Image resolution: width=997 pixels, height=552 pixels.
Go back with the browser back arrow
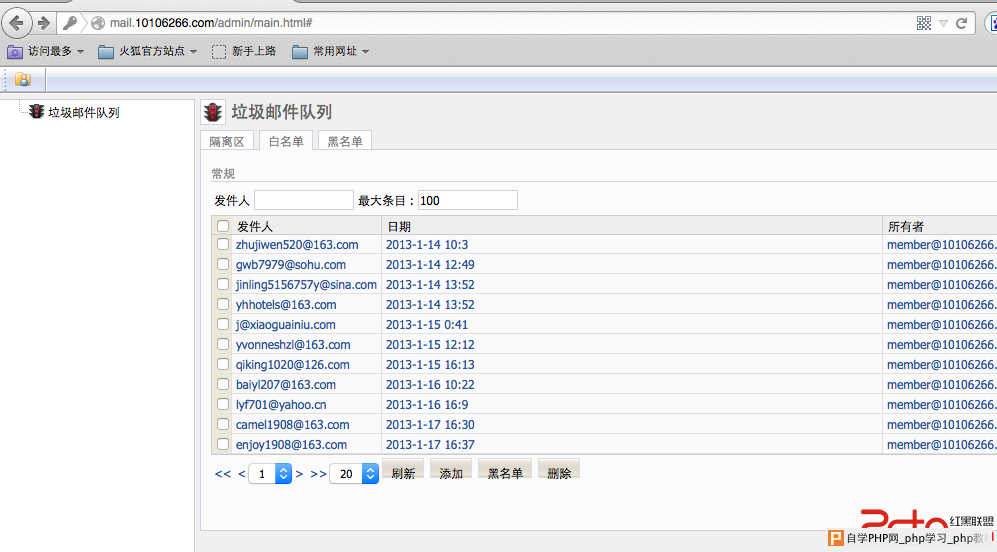(17, 24)
